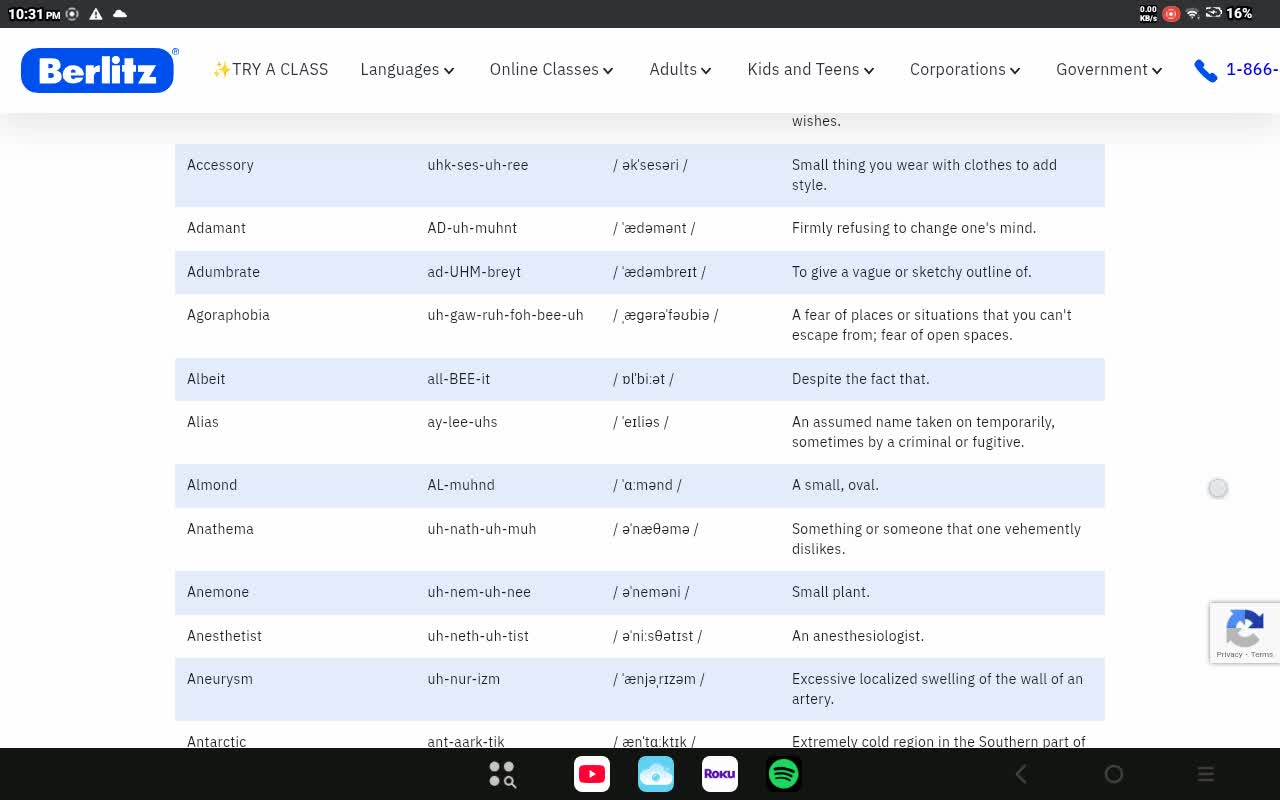
Task: Open the Government menu
Action: 1108,70
